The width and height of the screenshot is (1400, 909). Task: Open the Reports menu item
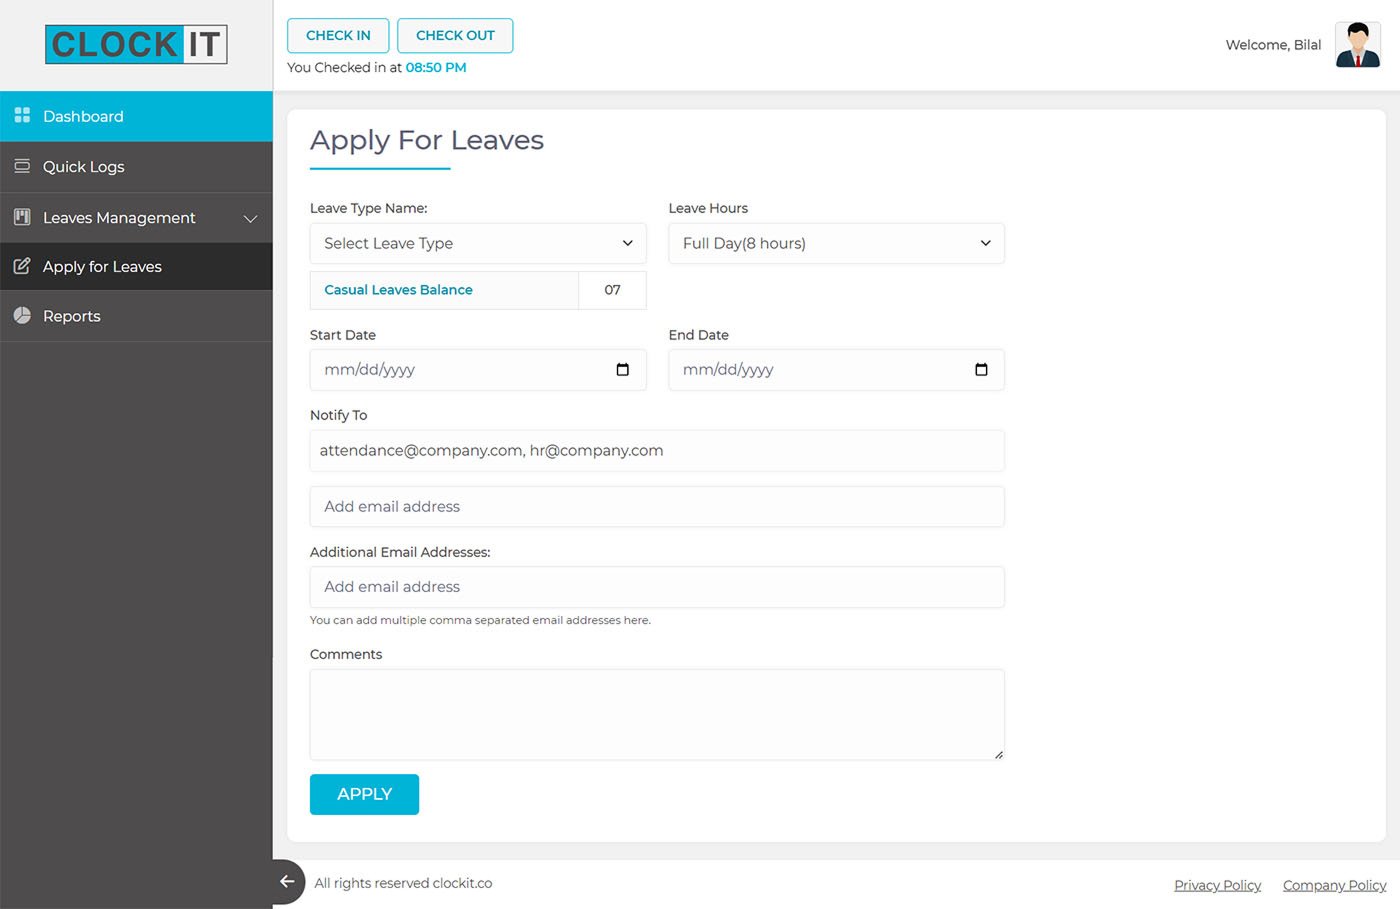coord(72,316)
